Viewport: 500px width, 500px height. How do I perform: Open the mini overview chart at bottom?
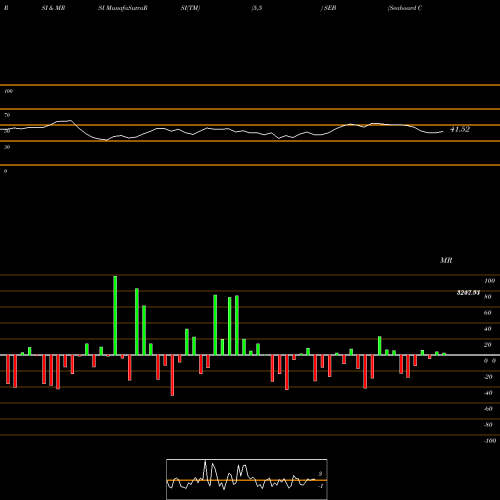[x=247, y=479]
